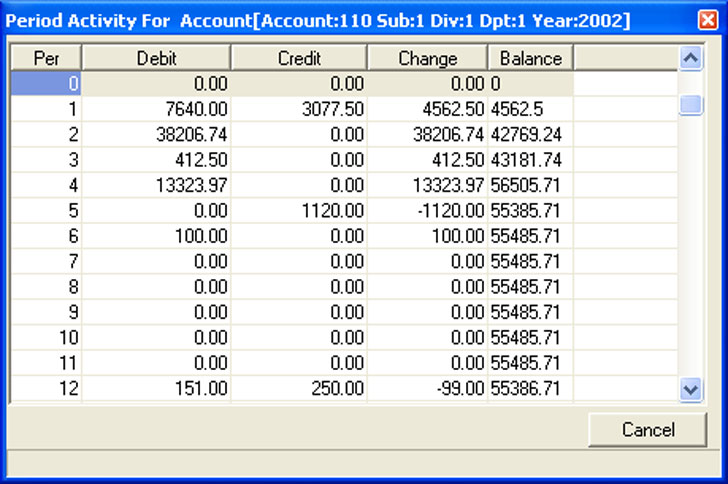The image size is (728, 484).
Task: Select period 3 row number
Action: pyautogui.click(x=46, y=160)
